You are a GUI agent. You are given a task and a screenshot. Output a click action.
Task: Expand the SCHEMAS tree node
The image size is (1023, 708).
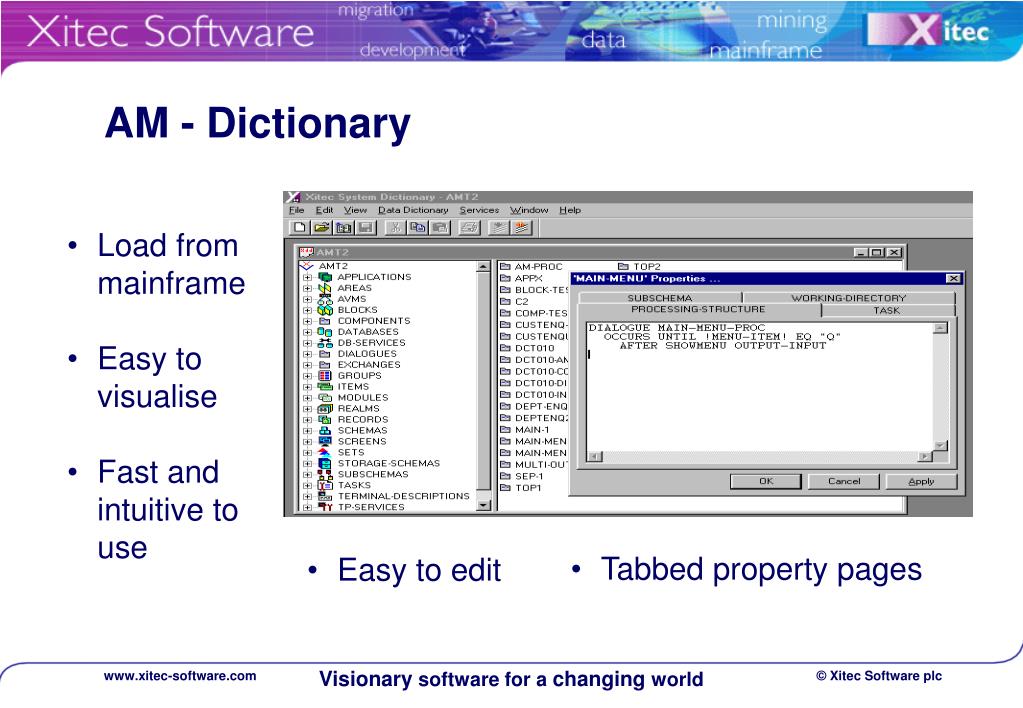[x=307, y=431]
